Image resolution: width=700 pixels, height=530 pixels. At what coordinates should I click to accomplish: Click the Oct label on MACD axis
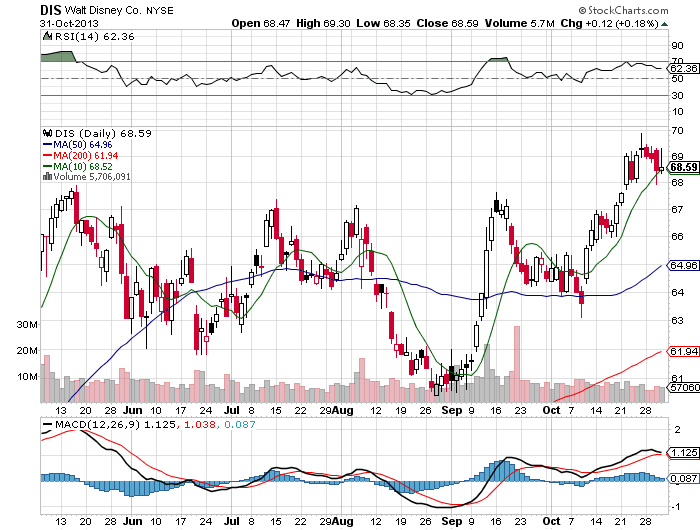coord(551,521)
